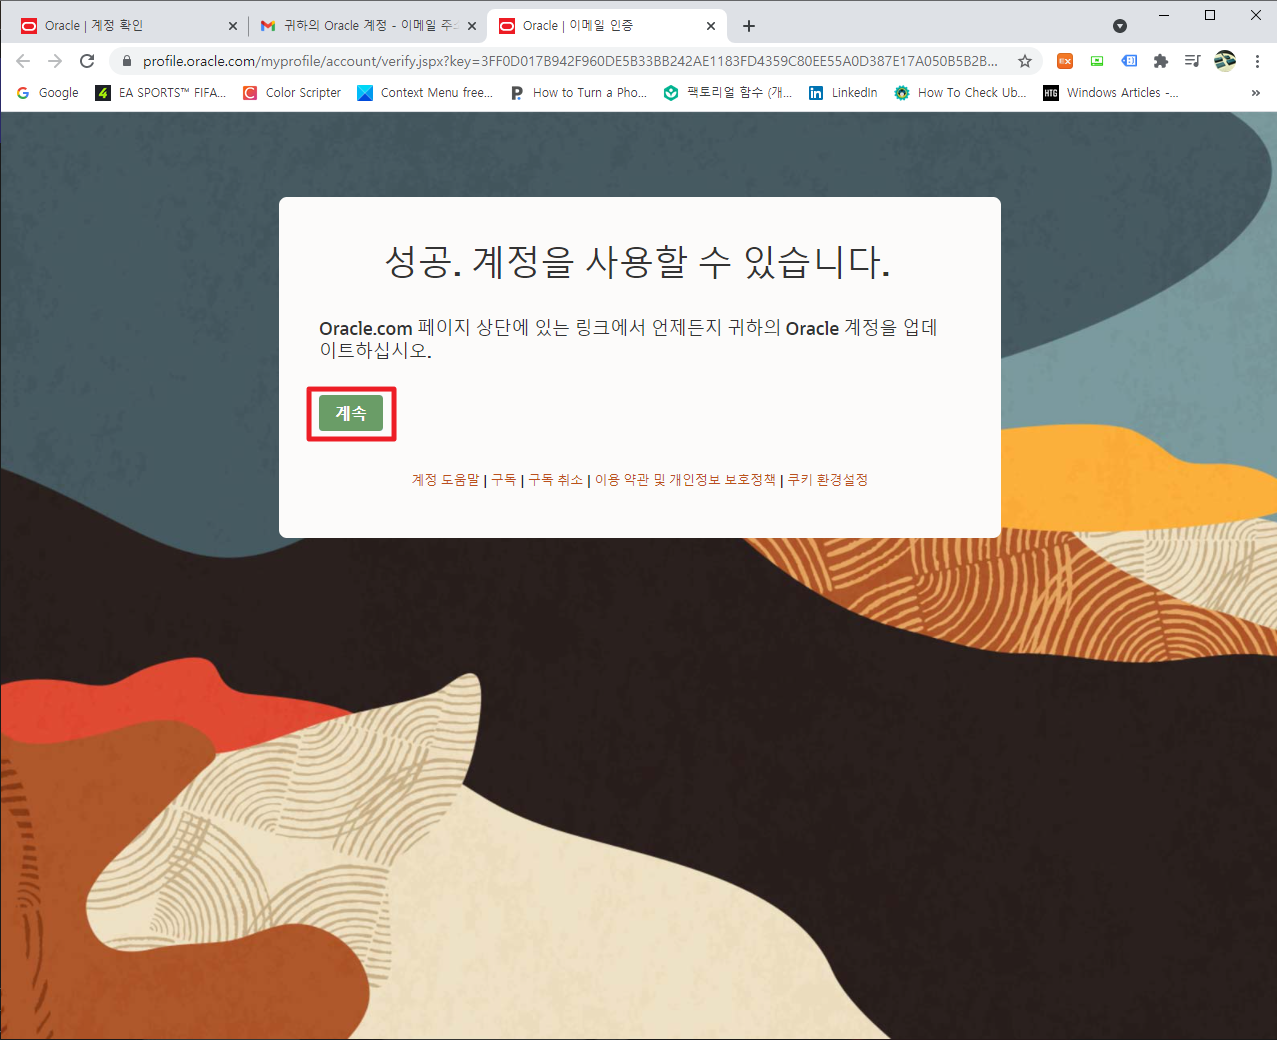
Task: Close the Oracle 계정 확인 tab
Action: pyautogui.click(x=232, y=26)
